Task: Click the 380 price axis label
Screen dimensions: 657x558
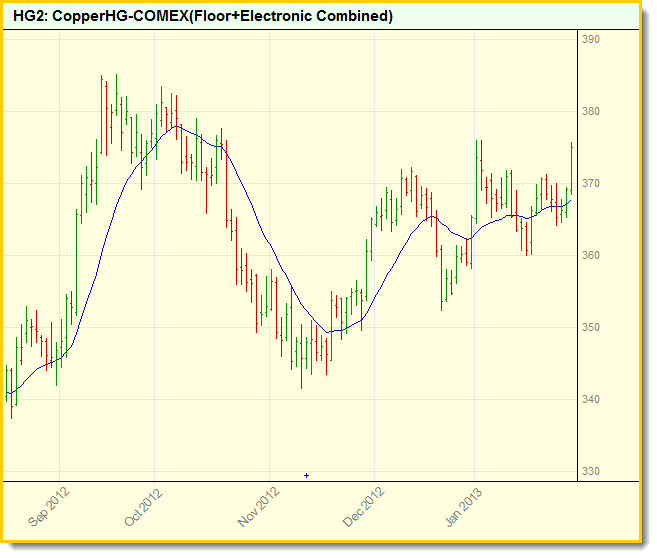Action: 590,111
